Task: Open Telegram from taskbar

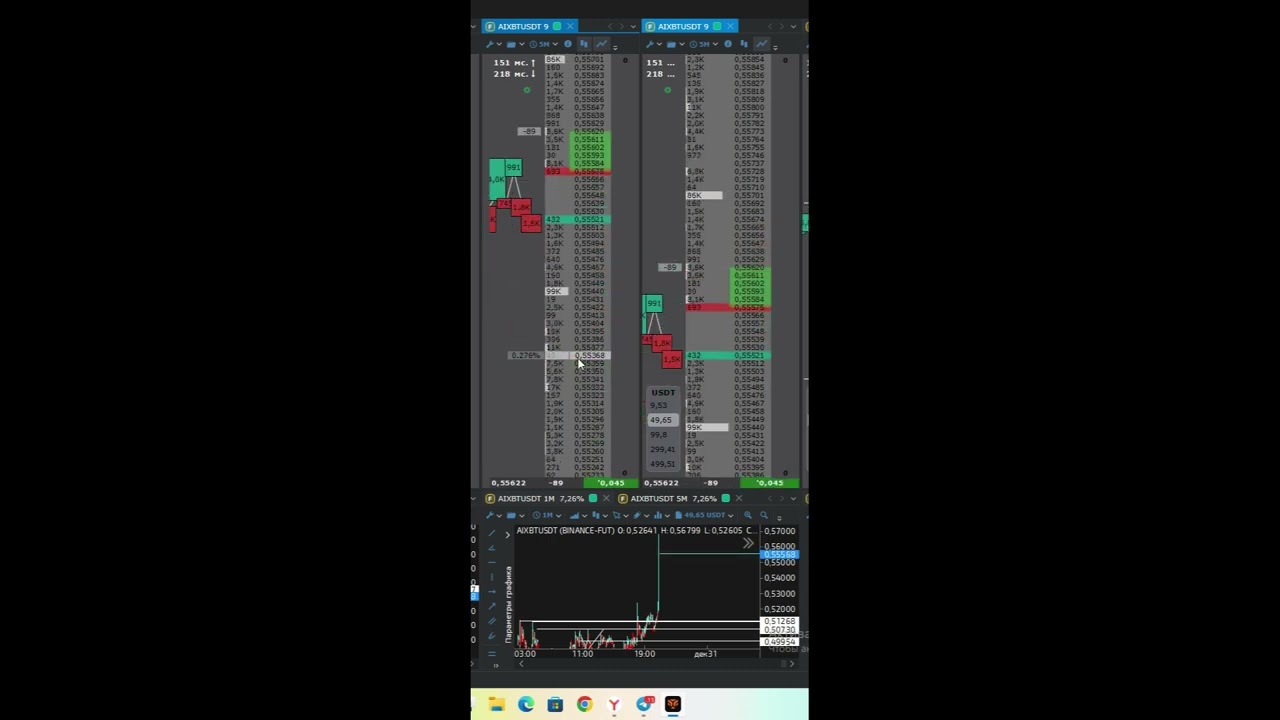Action: point(644,705)
